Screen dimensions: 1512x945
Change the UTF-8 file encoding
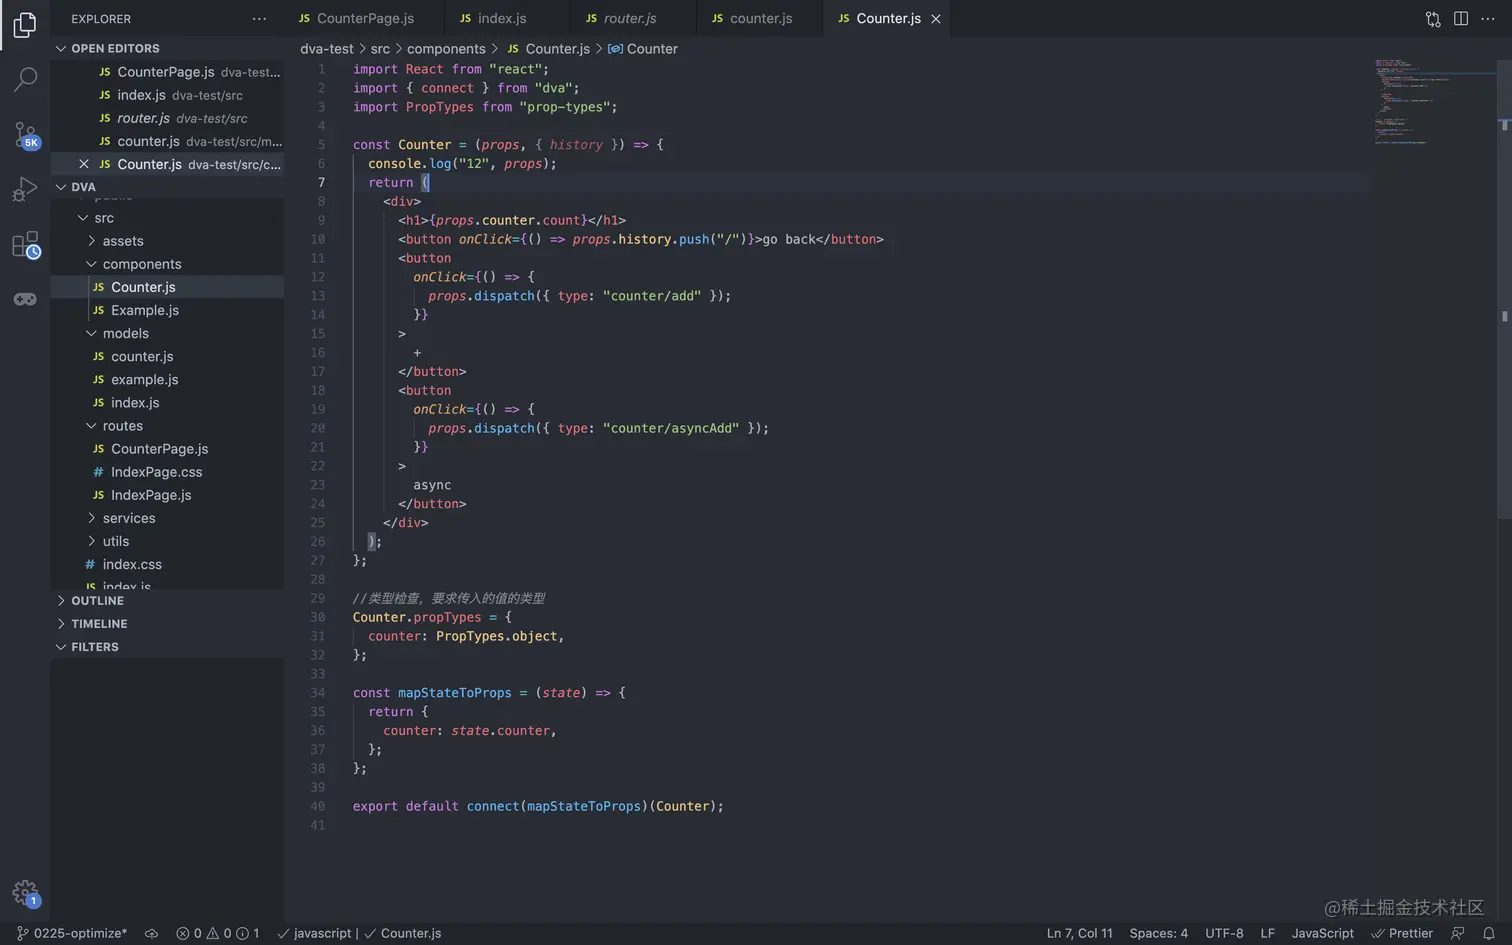click(x=1224, y=933)
